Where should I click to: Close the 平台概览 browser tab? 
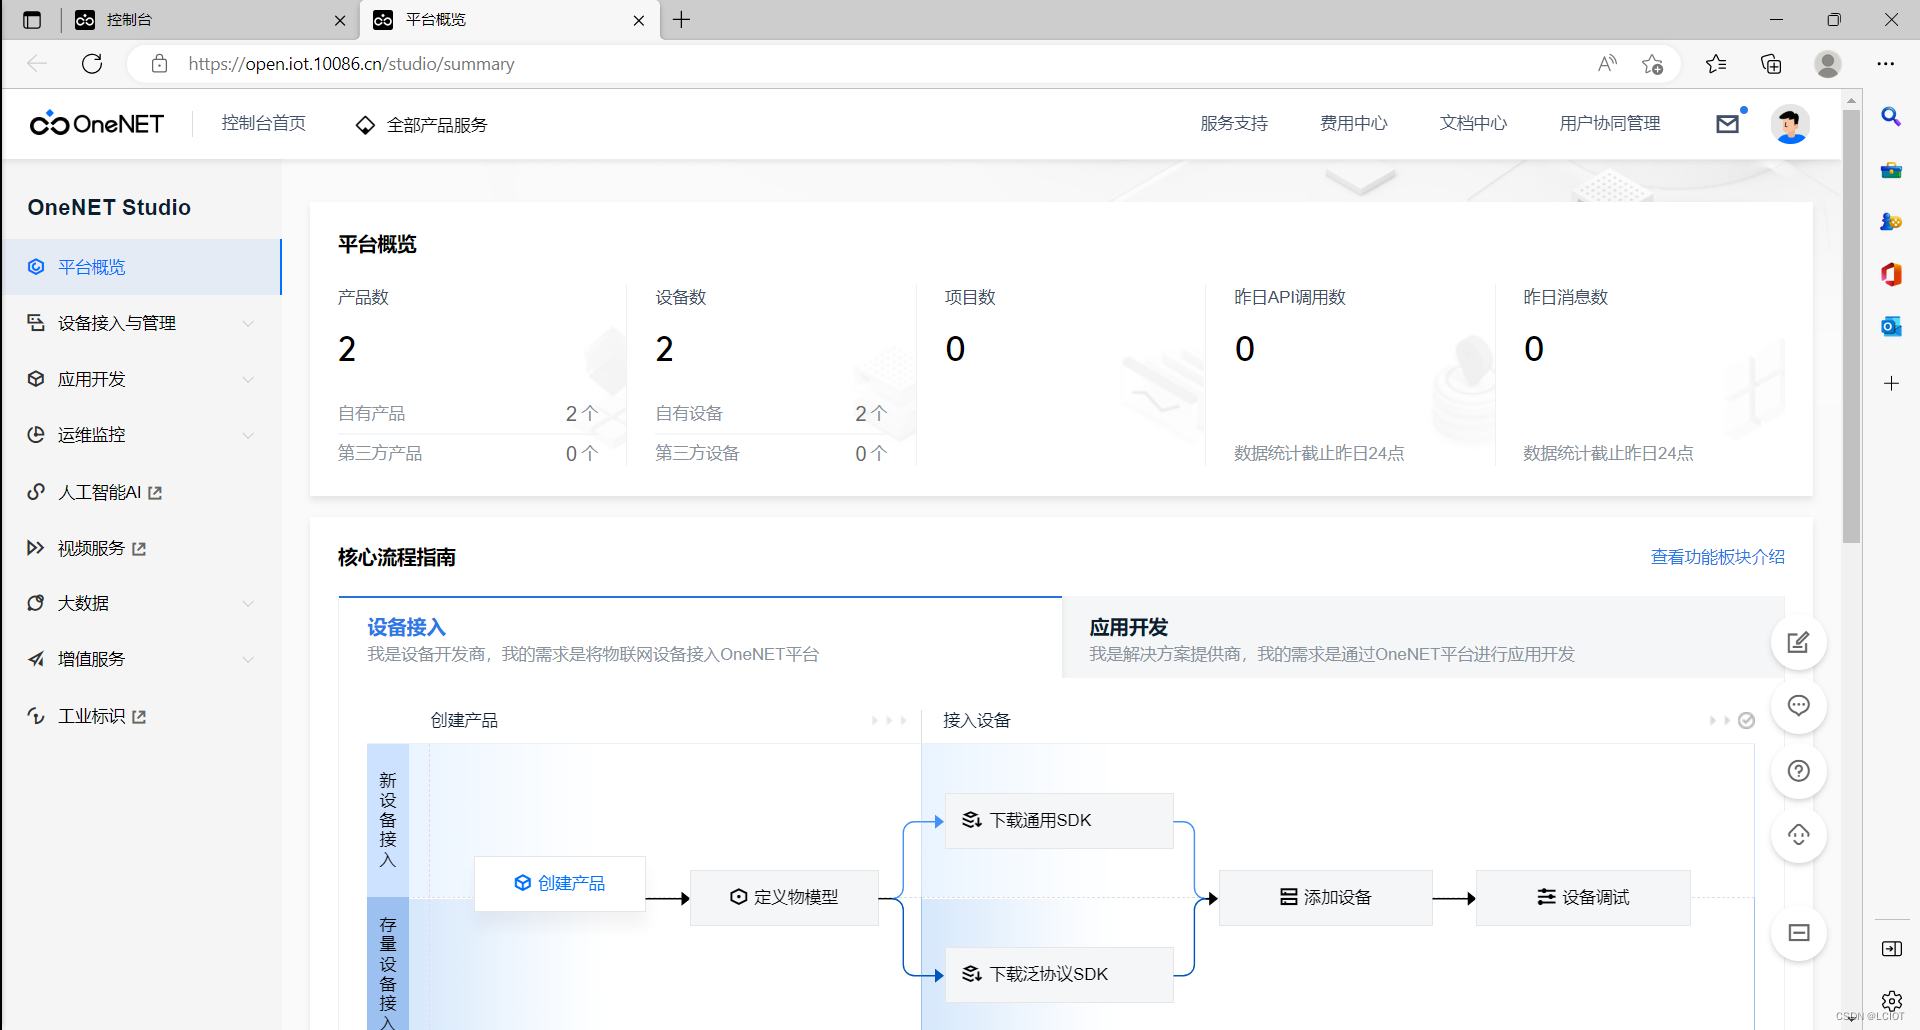coord(639,20)
